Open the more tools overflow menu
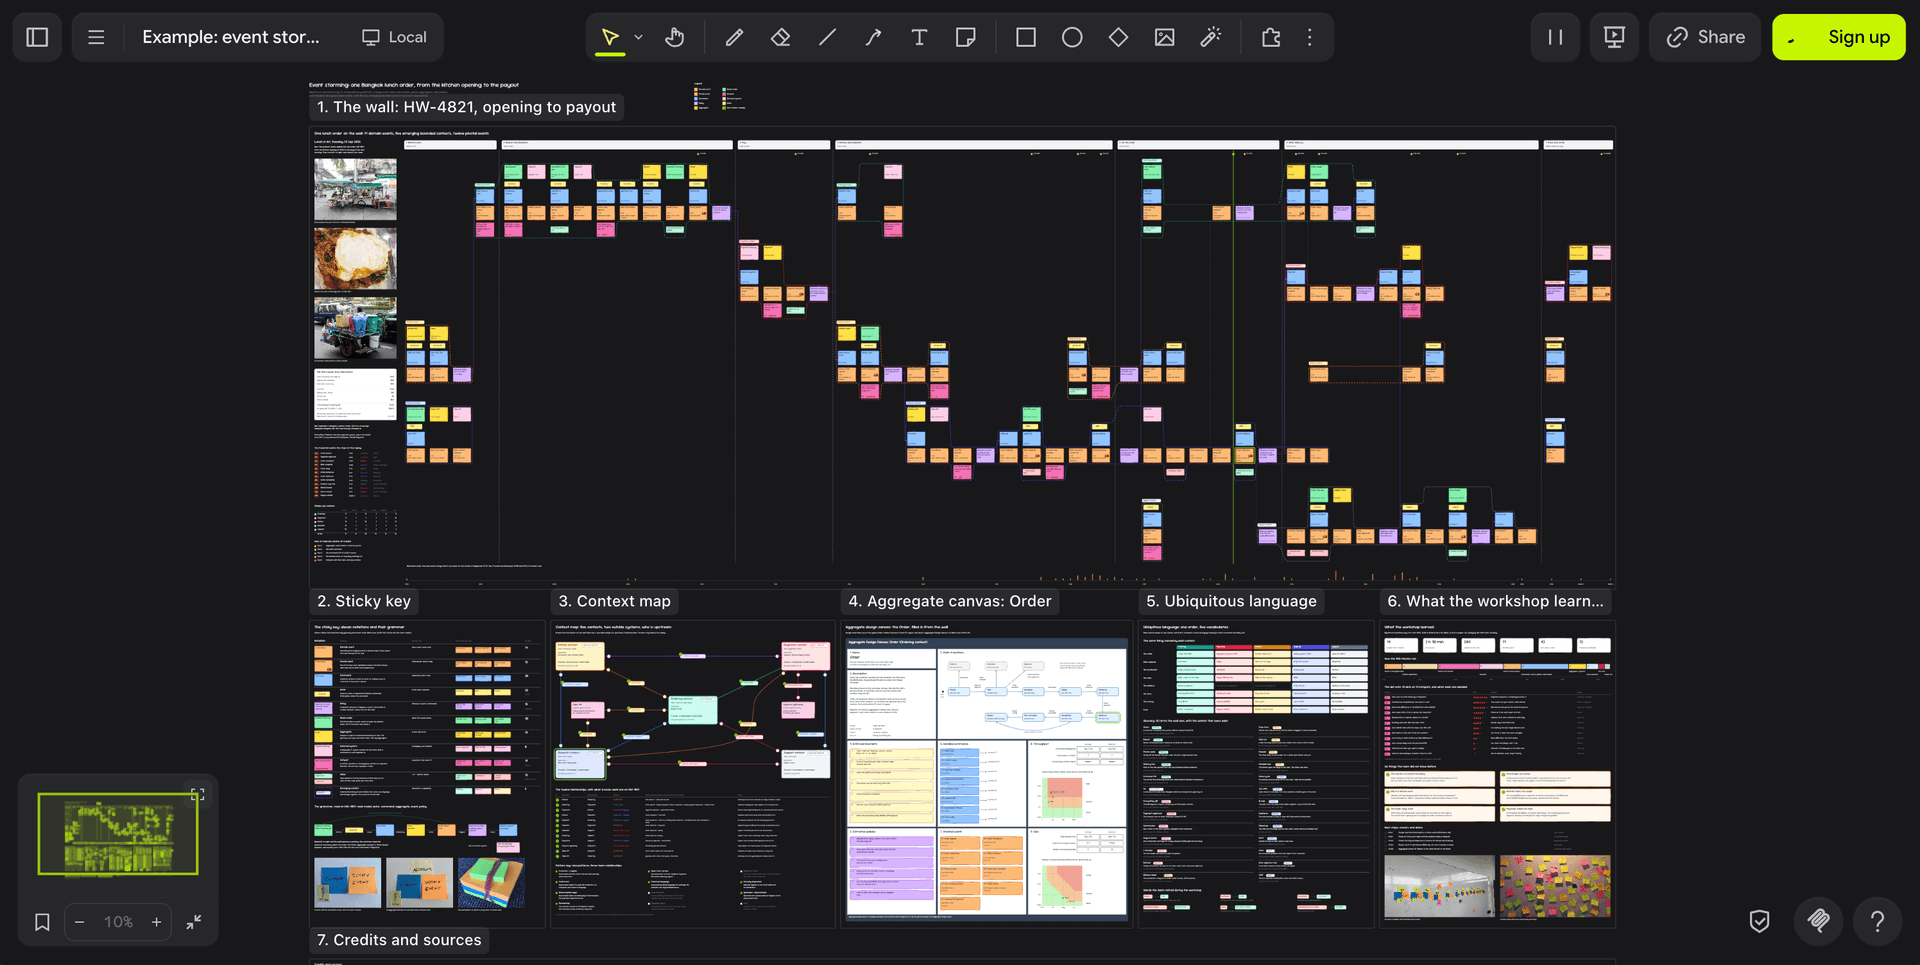The image size is (1920, 965). pos(1310,37)
